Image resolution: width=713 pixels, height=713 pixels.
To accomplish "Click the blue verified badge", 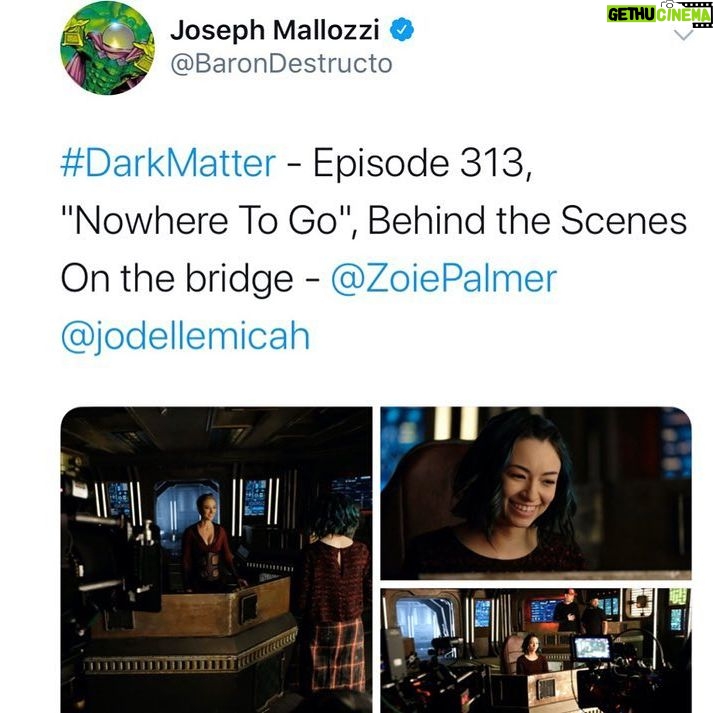I will 402,30.
